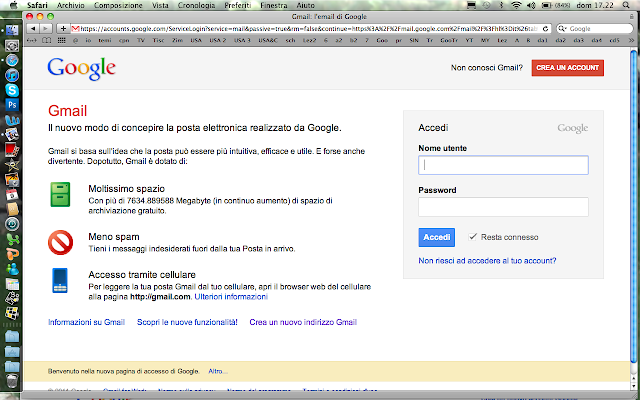Reload the page with refresh icon
640x400 pixels.
click(545, 29)
